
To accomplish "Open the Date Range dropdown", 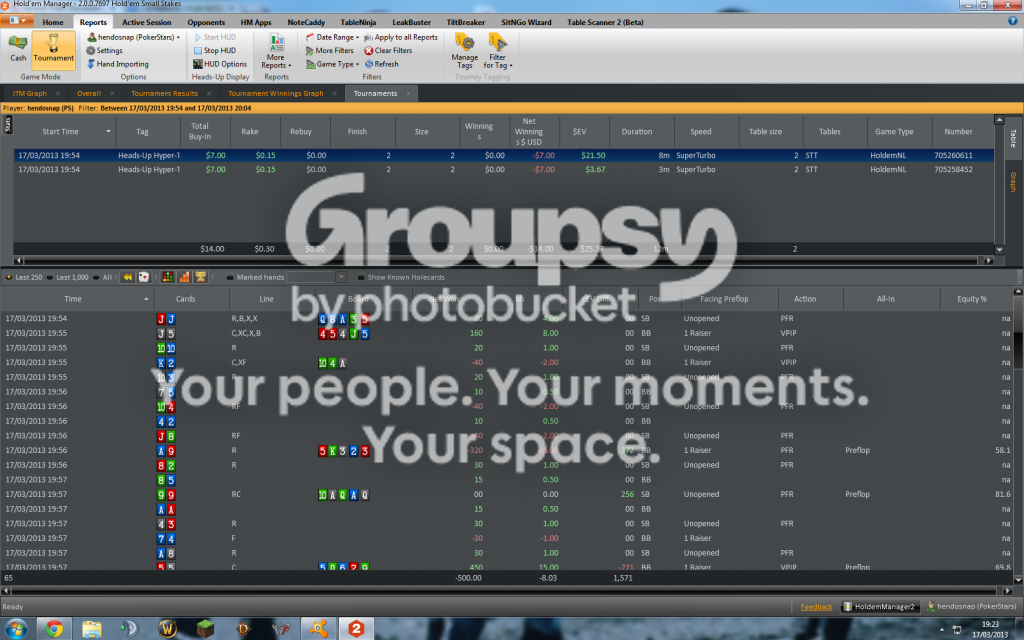I will tap(332, 37).
